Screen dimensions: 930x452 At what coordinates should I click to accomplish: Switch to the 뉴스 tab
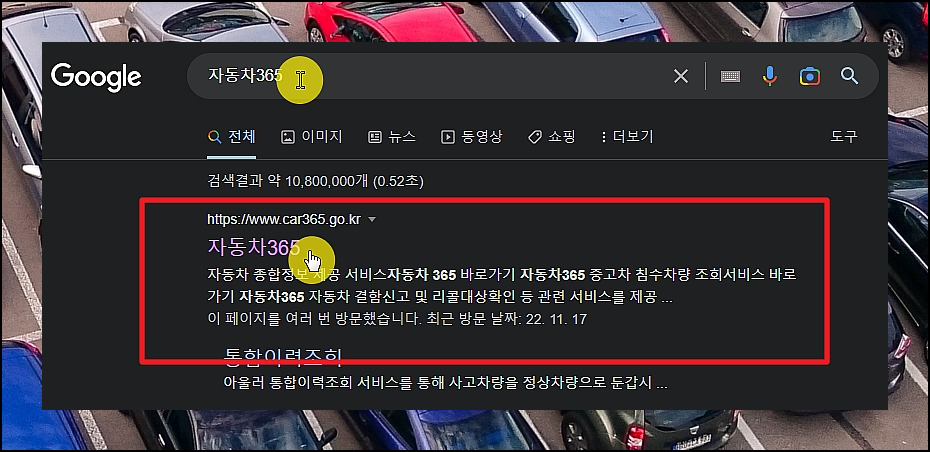(391, 137)
